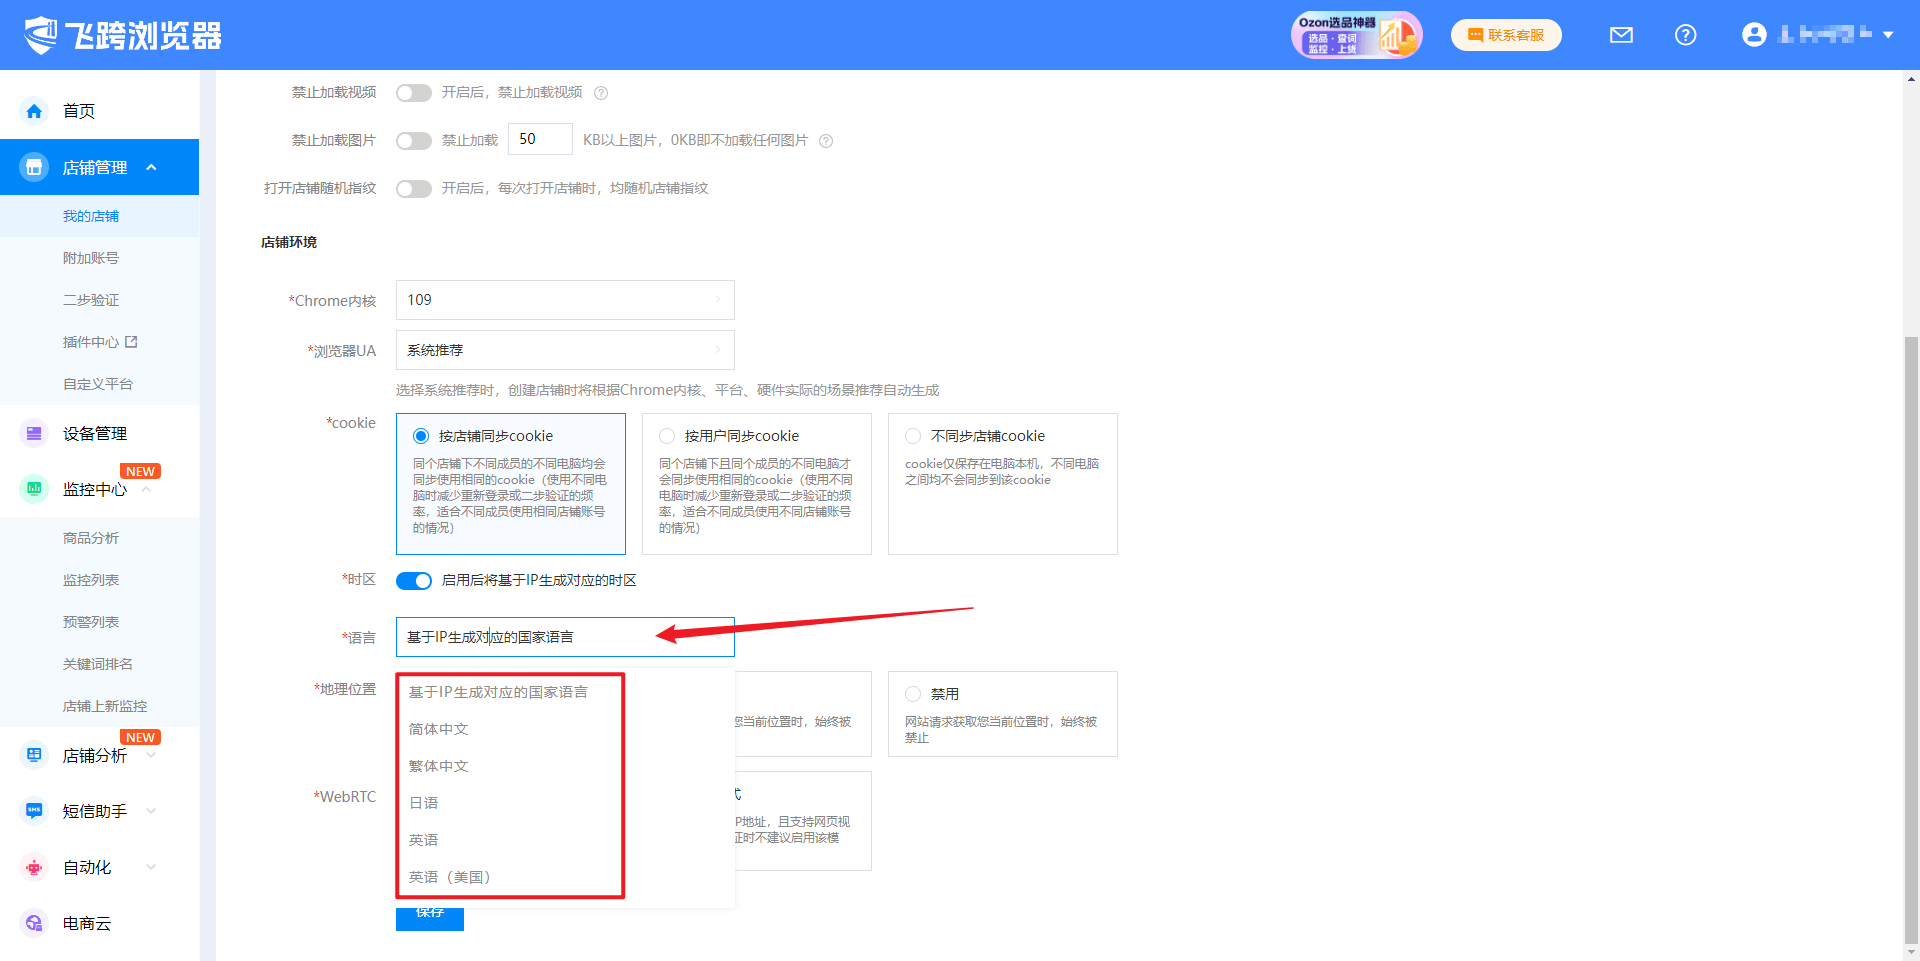Click the 首页 home icon
Image resolution: width=1920 pixels, height=961 pixels.
34,111
